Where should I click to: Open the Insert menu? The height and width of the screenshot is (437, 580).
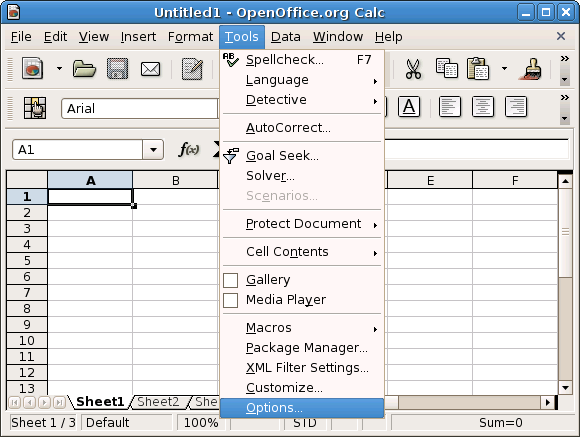[x=138, y=37]
